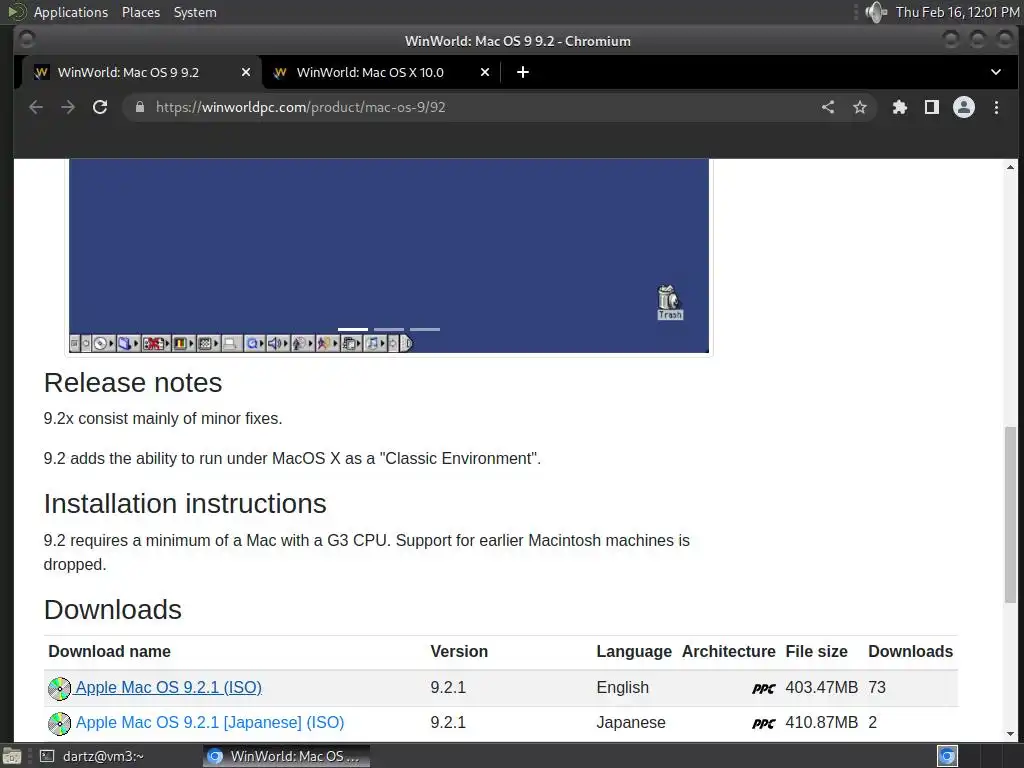Open the Places menu
The image size is (1024, 768).
click(x=140, y=12)
